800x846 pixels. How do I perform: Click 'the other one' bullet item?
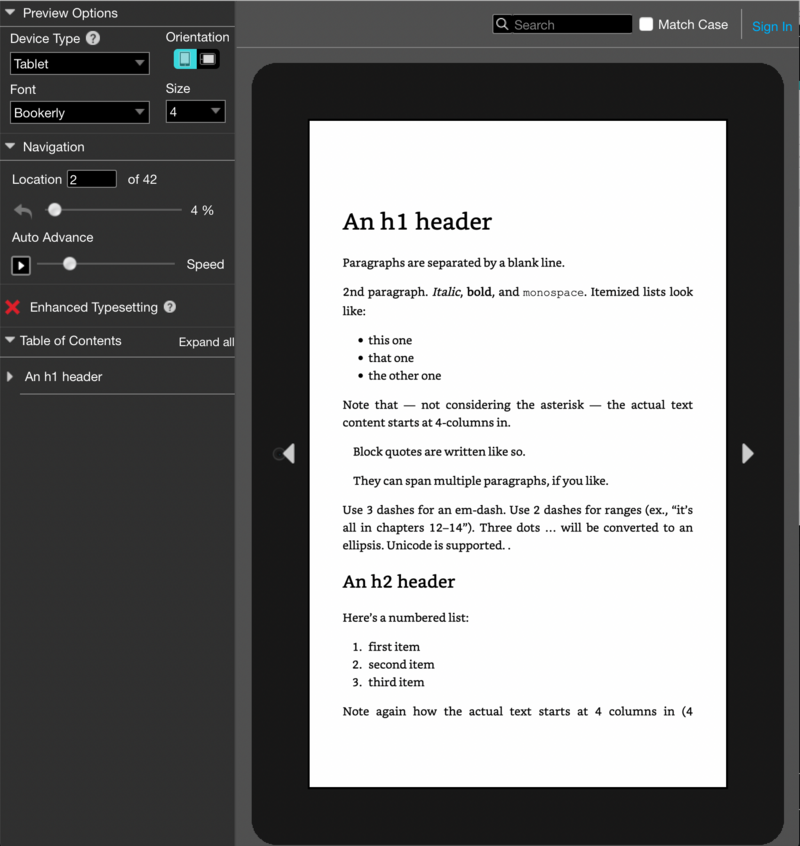(x=405, y=376)
